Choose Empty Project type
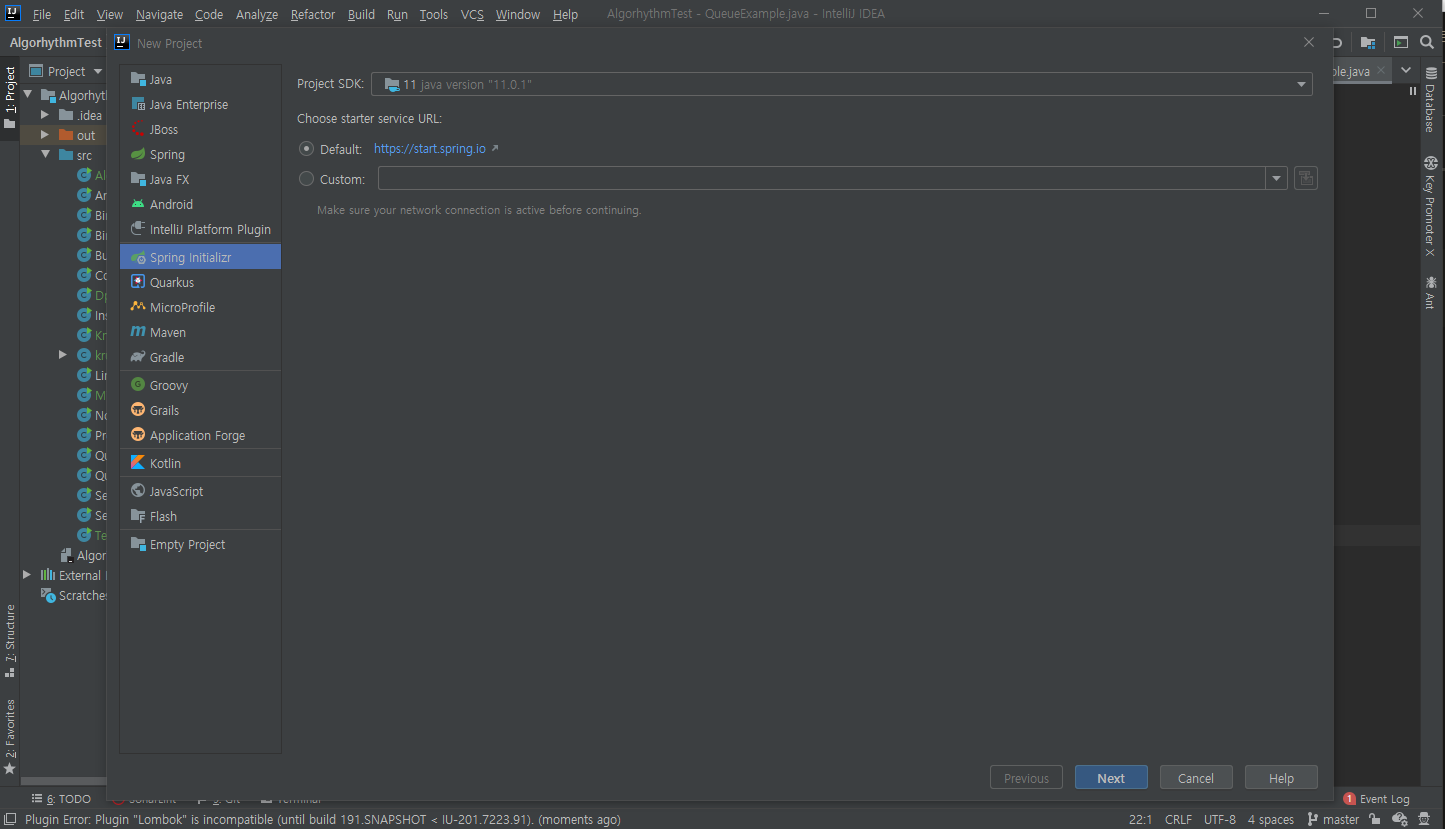 (200, 544)
